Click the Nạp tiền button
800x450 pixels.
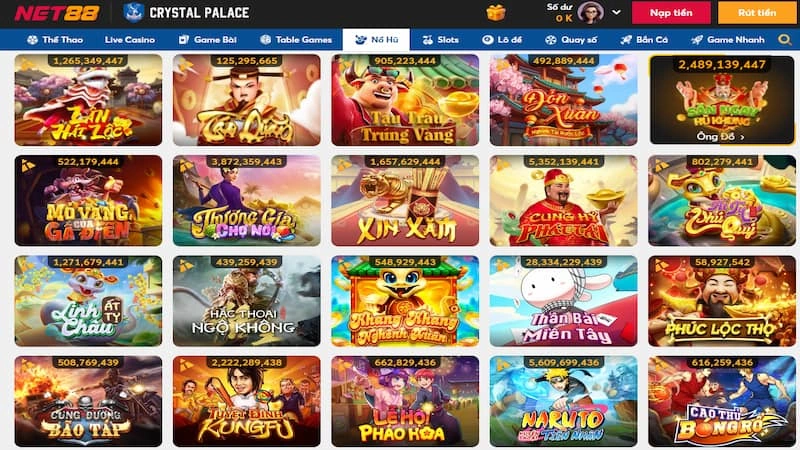tap(671, 13)
